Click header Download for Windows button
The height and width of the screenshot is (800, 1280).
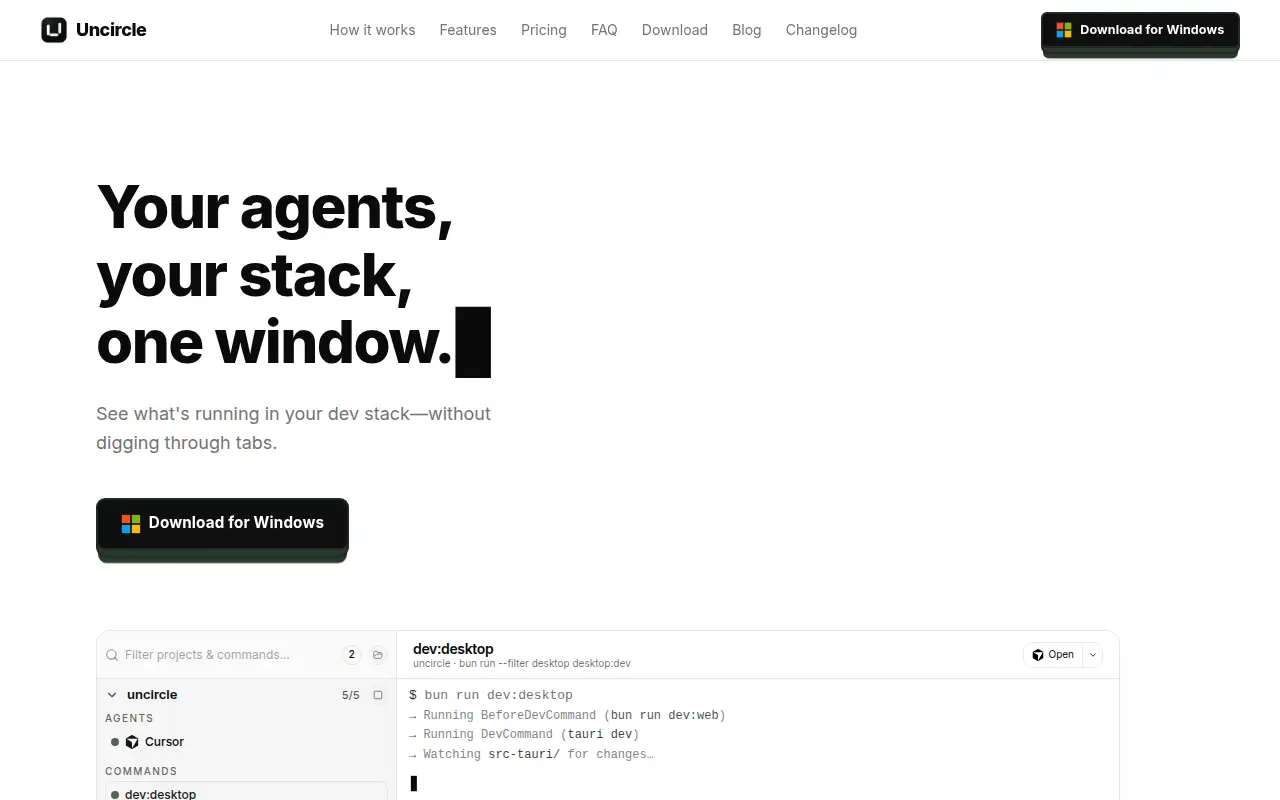(x=1140, y=30)
